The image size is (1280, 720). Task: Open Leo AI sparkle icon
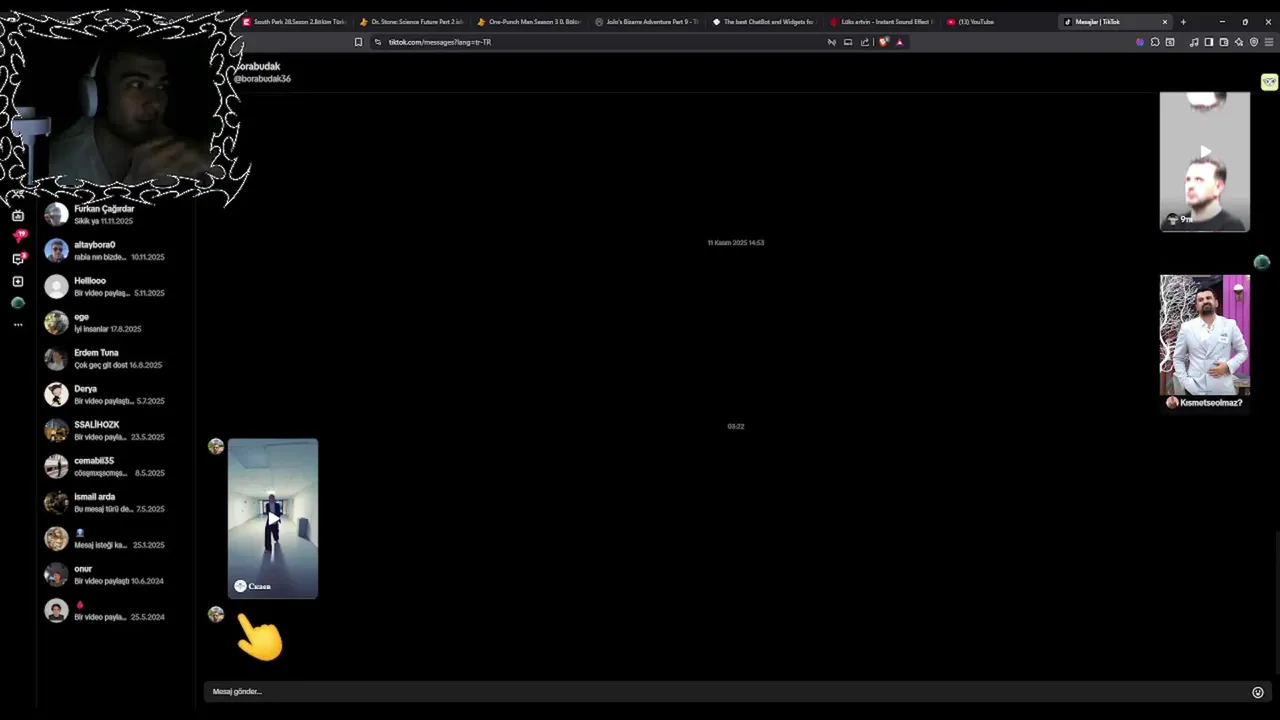pyautogui.click(x=1239, y=42)
